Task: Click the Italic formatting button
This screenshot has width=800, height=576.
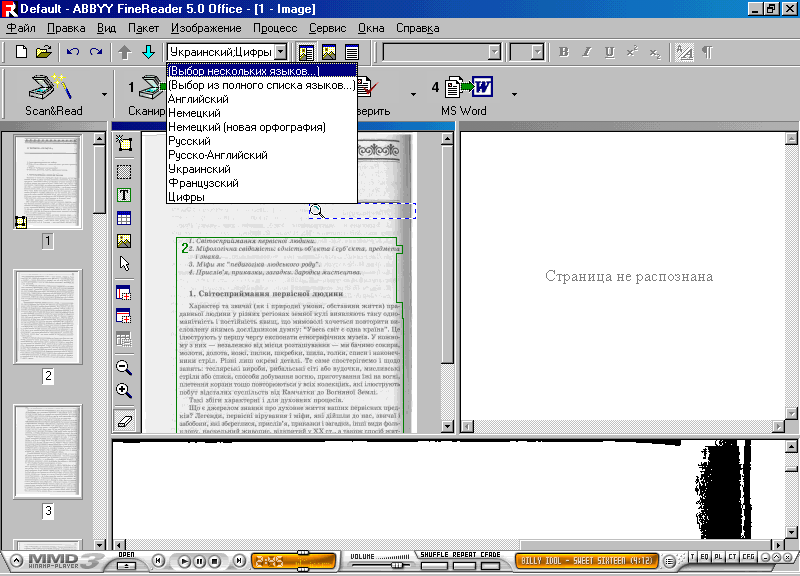Action: tap(587, 52)
